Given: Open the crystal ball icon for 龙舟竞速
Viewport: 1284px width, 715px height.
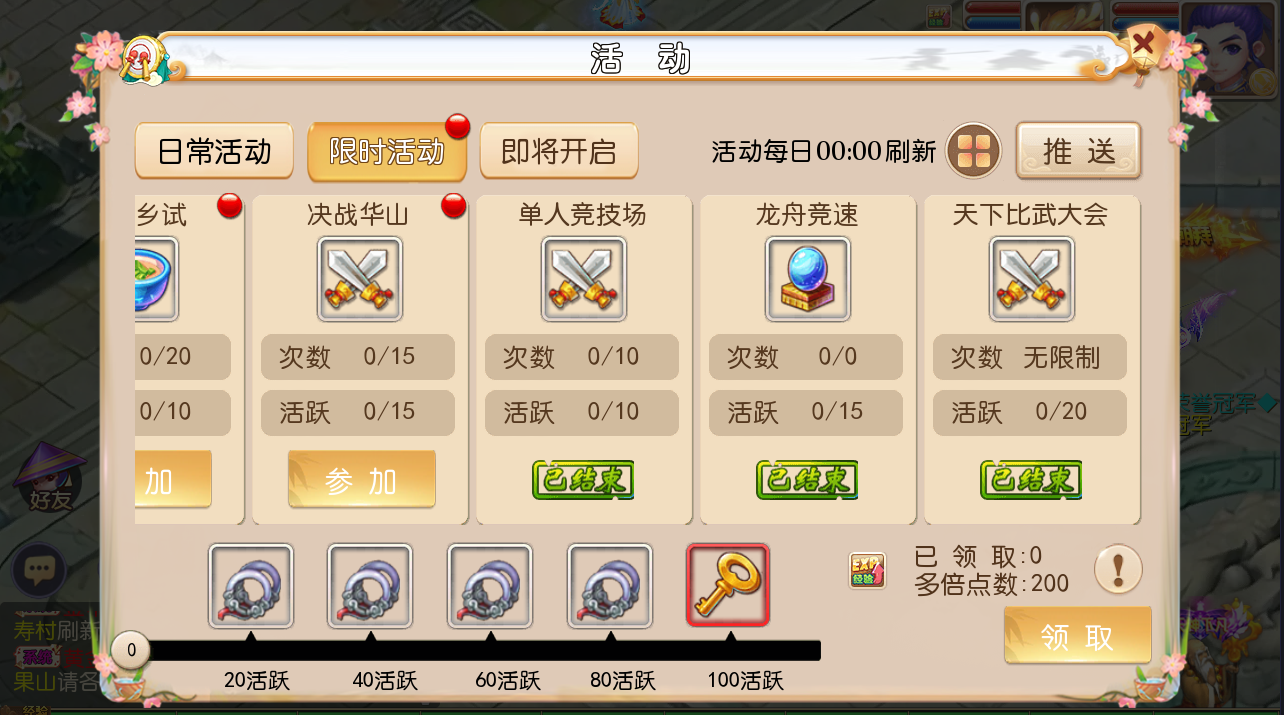Looking at the screenshot, I should pos(808,279).
